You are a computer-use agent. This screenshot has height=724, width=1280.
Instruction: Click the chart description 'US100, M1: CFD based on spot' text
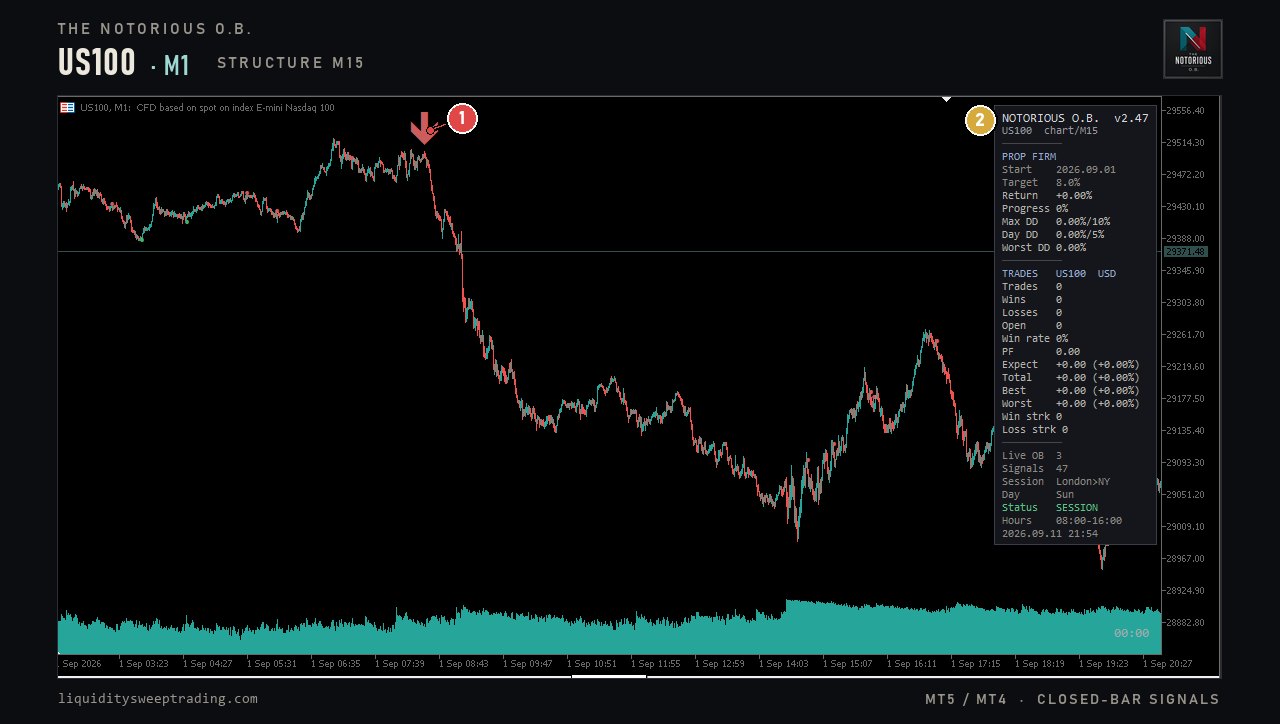(x=207, y=108)
